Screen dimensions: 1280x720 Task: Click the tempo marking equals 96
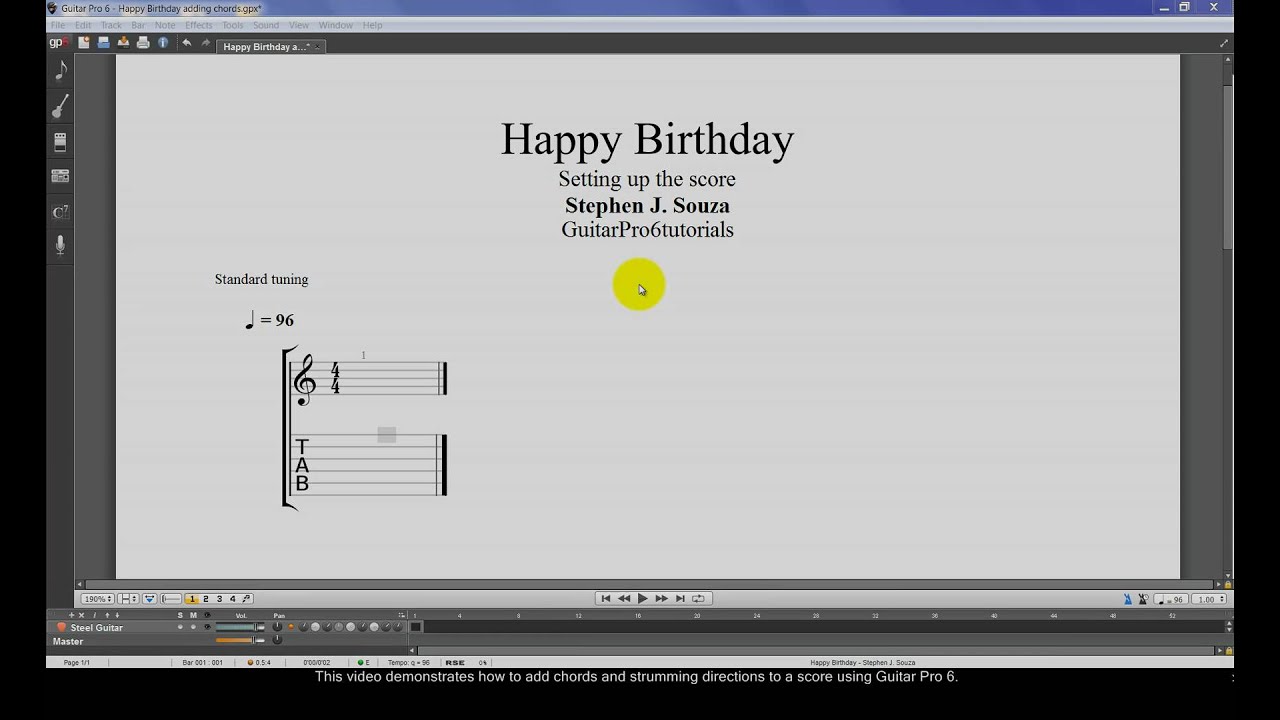tap(270, 320)
